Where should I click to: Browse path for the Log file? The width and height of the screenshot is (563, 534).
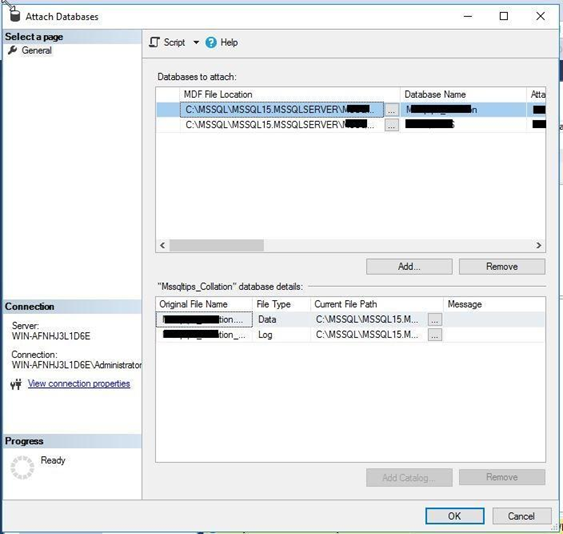pyautogui.click(x=435, y=335)
